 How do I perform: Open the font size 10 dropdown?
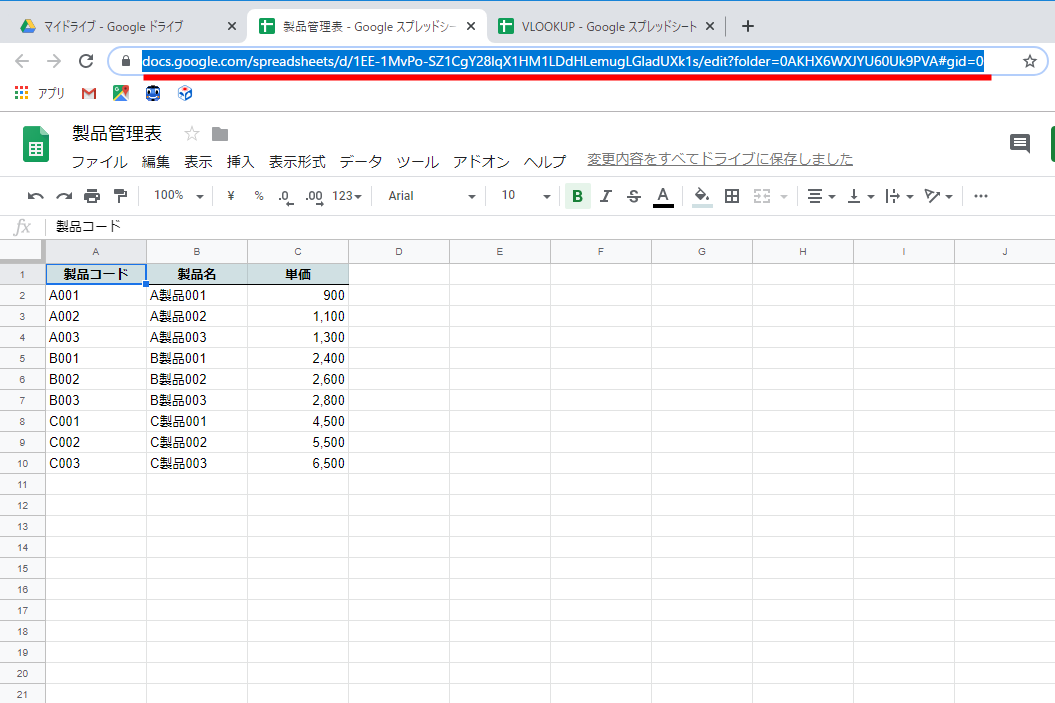(x=525, y=196)
